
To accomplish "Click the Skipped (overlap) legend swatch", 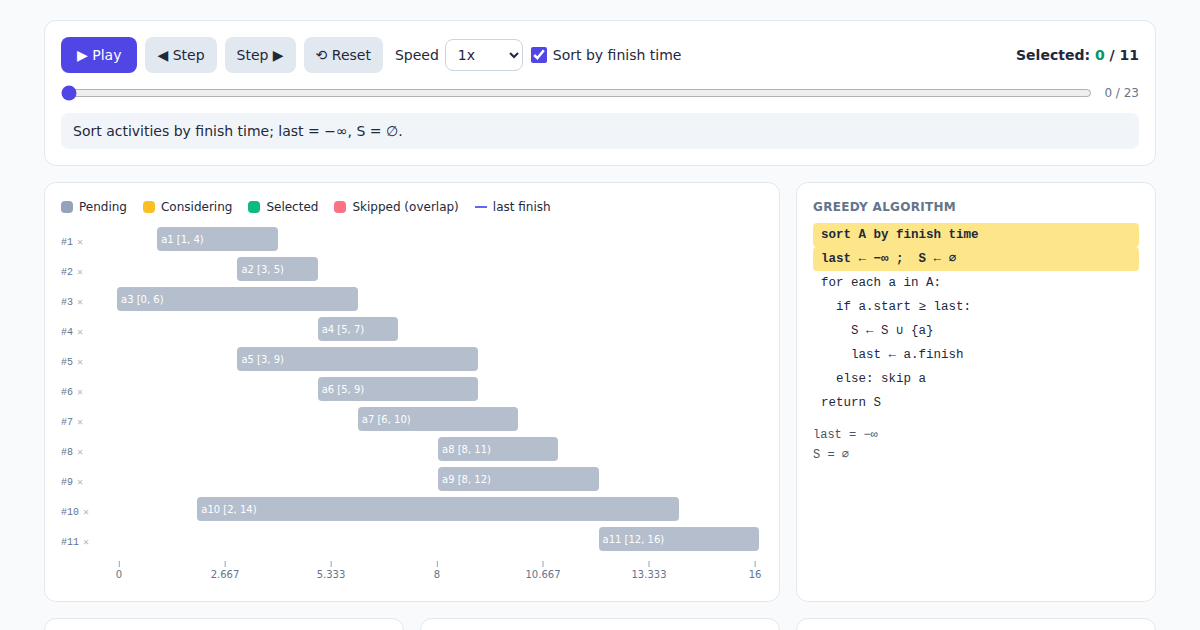I will [340, 207].
